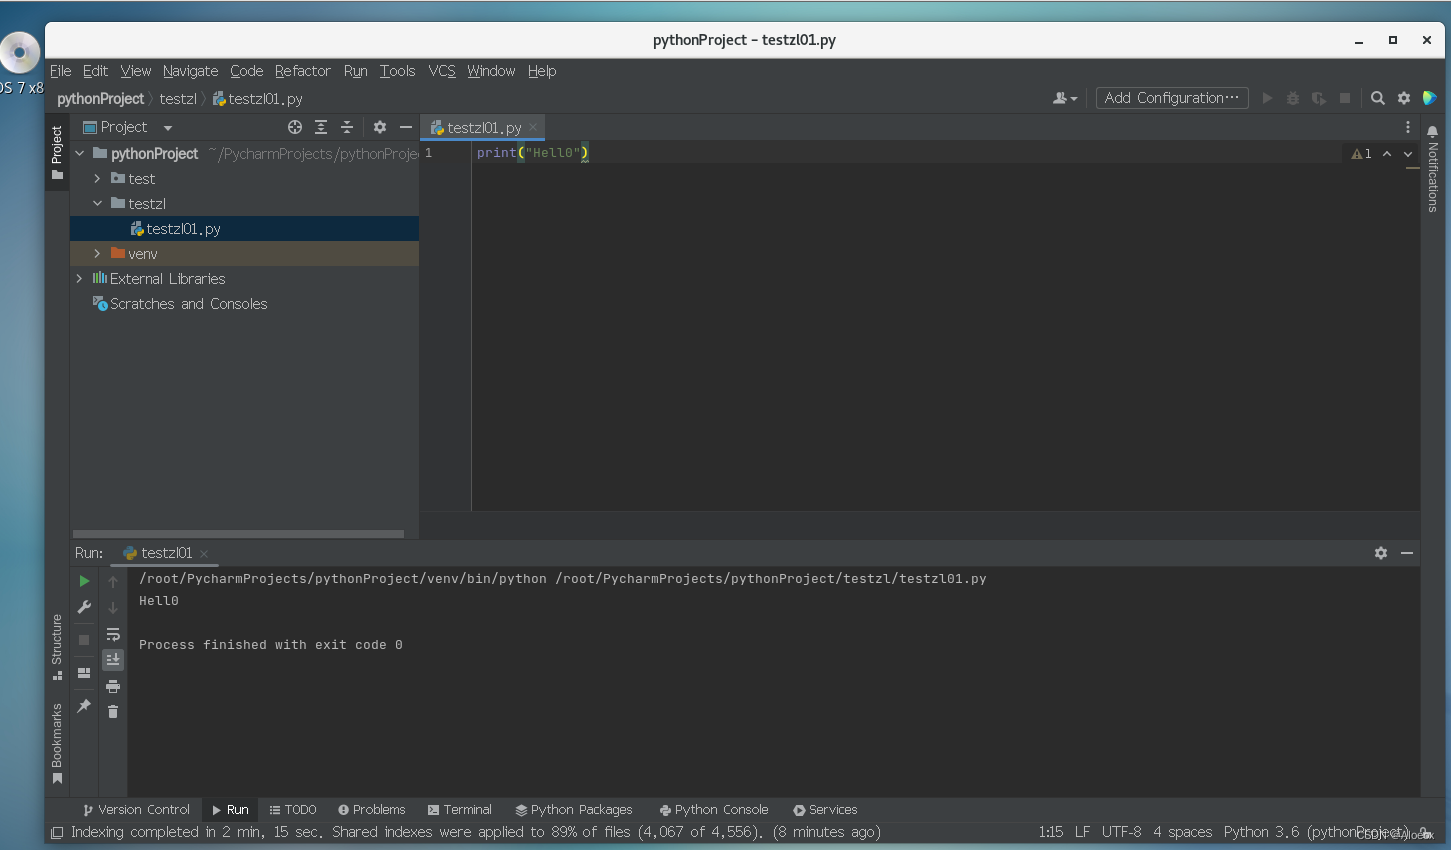Screen dimensions: 1451x850
Task: Open the File menu
Action: tap(60, 71)
